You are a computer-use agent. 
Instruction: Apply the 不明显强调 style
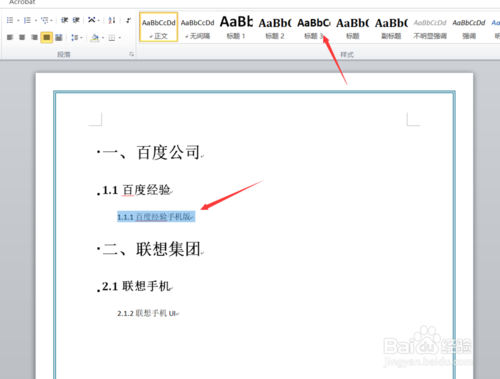pyautogui.click(x=430, y=27)
